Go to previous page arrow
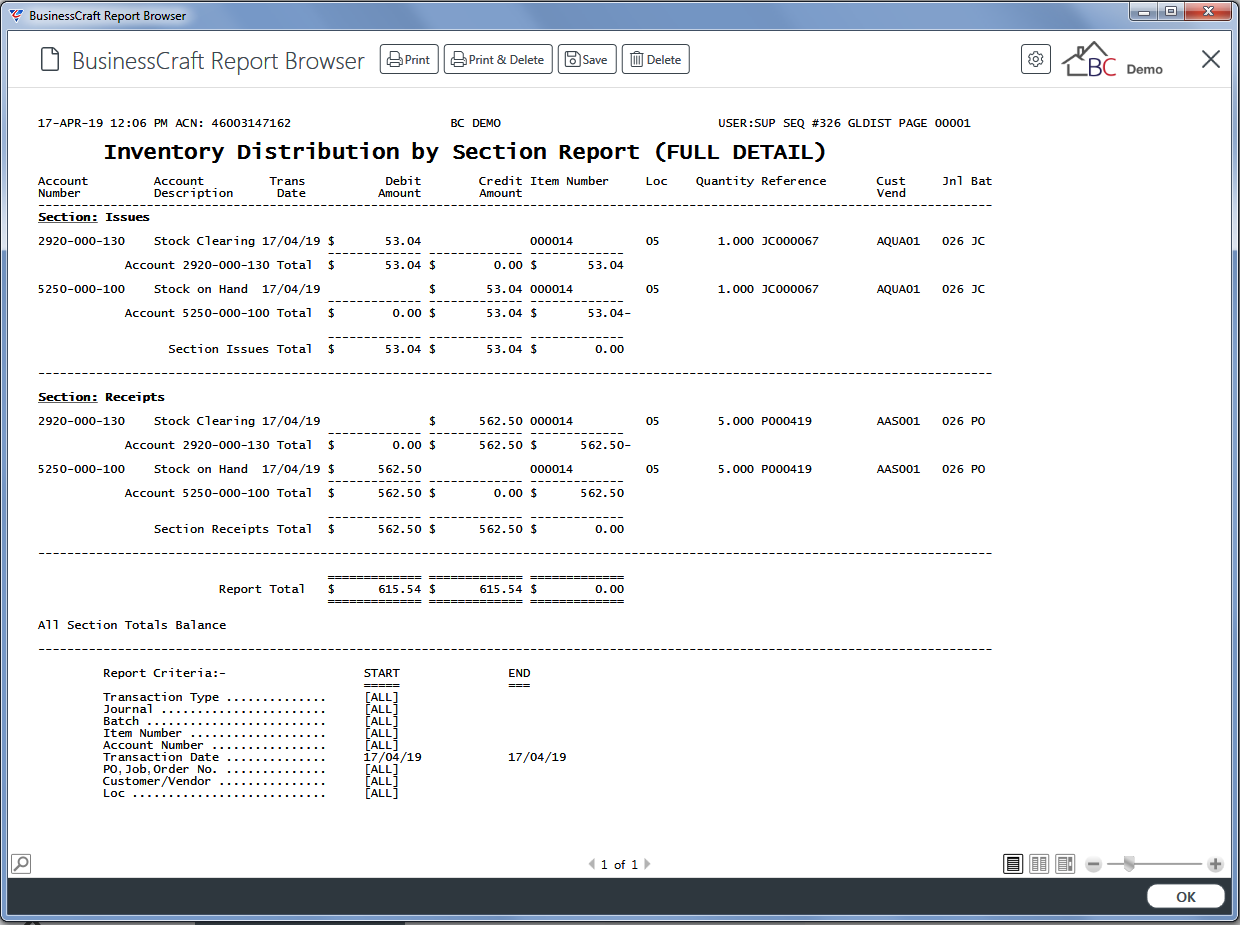The height and width of the screenshot is (925, 1240). tap(592, 865)
